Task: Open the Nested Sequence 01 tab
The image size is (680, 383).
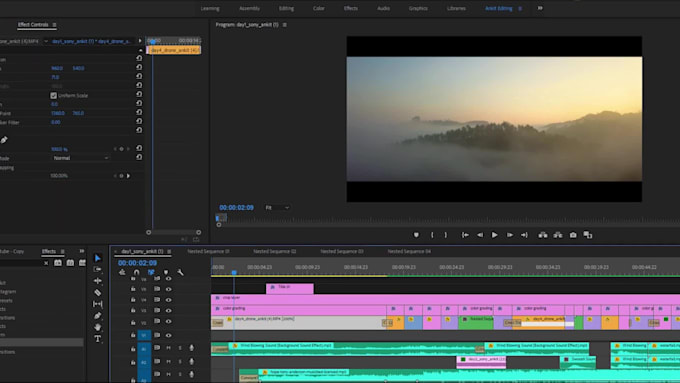Action: click(209, 252)
